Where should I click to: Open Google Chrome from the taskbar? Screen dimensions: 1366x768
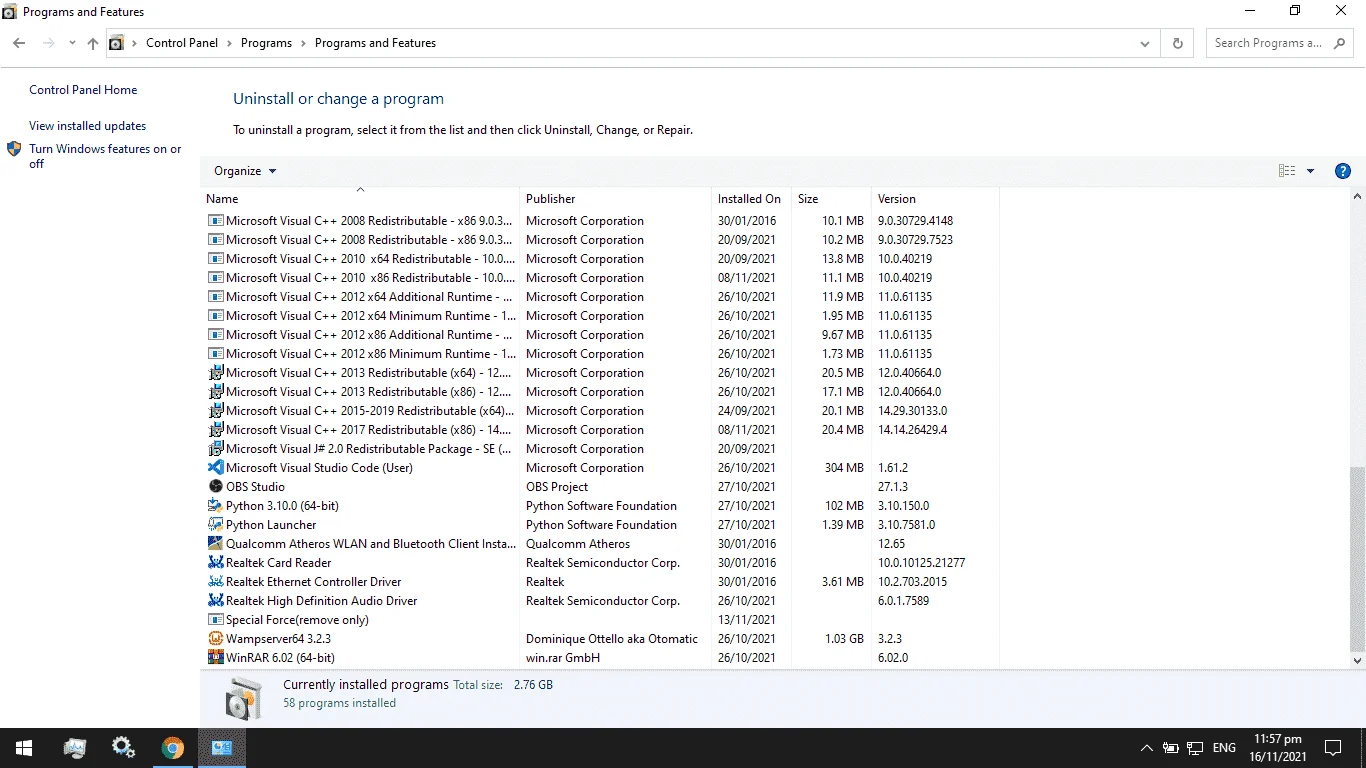pos(173,748)
